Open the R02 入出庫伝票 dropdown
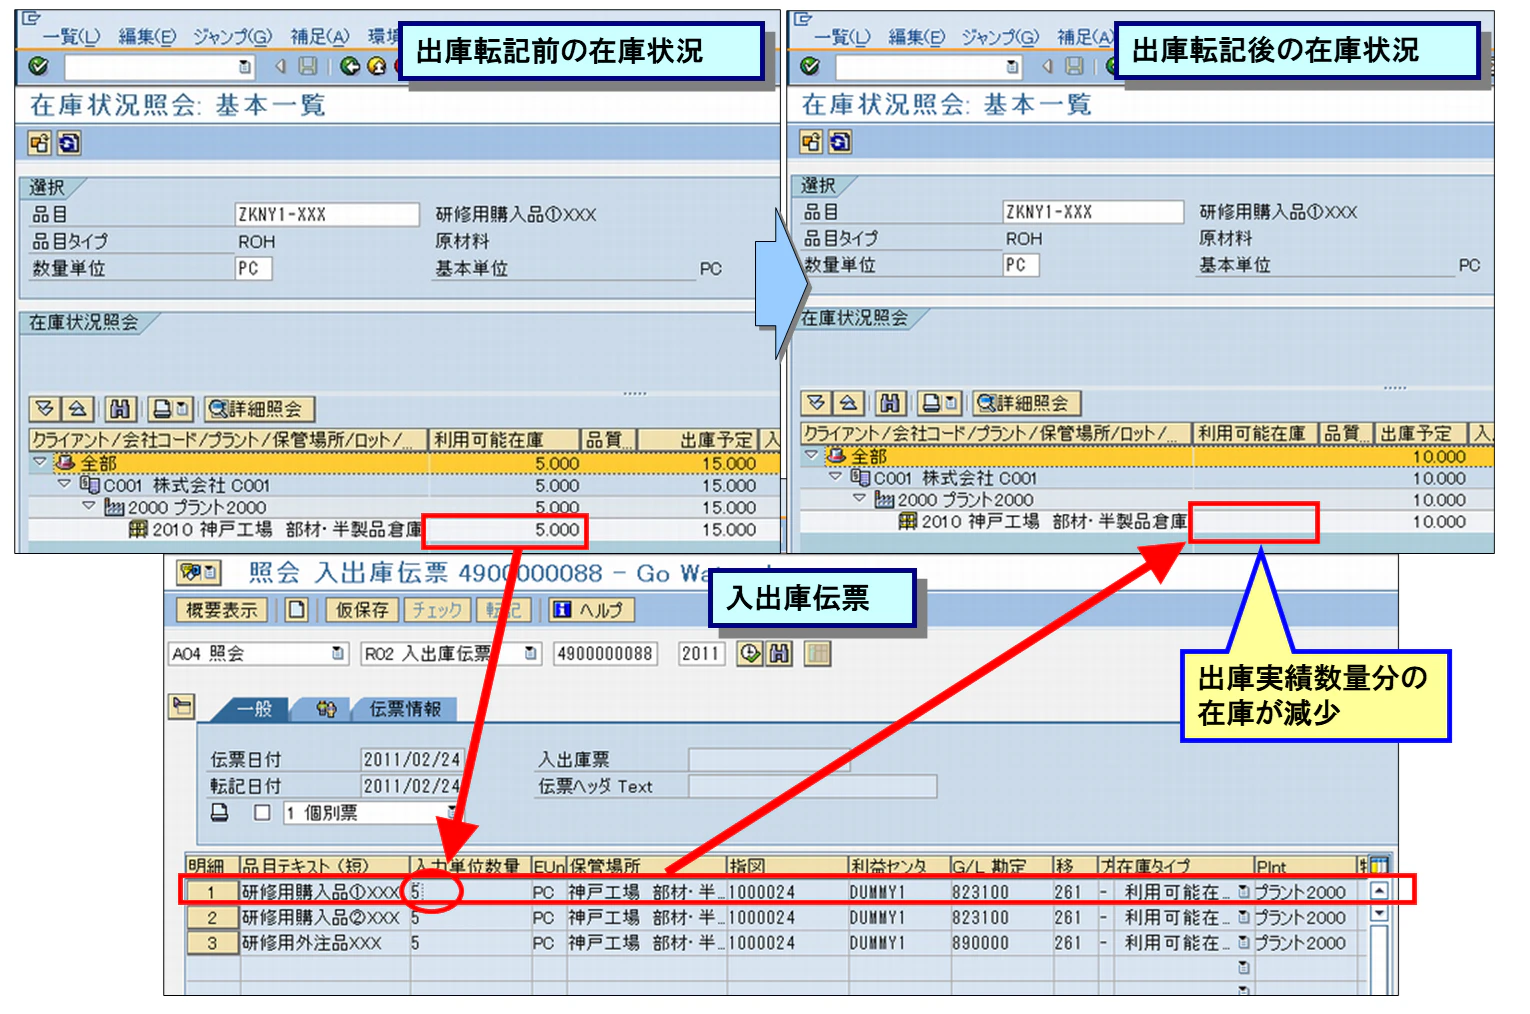1530x1014 pixels. 527,653
